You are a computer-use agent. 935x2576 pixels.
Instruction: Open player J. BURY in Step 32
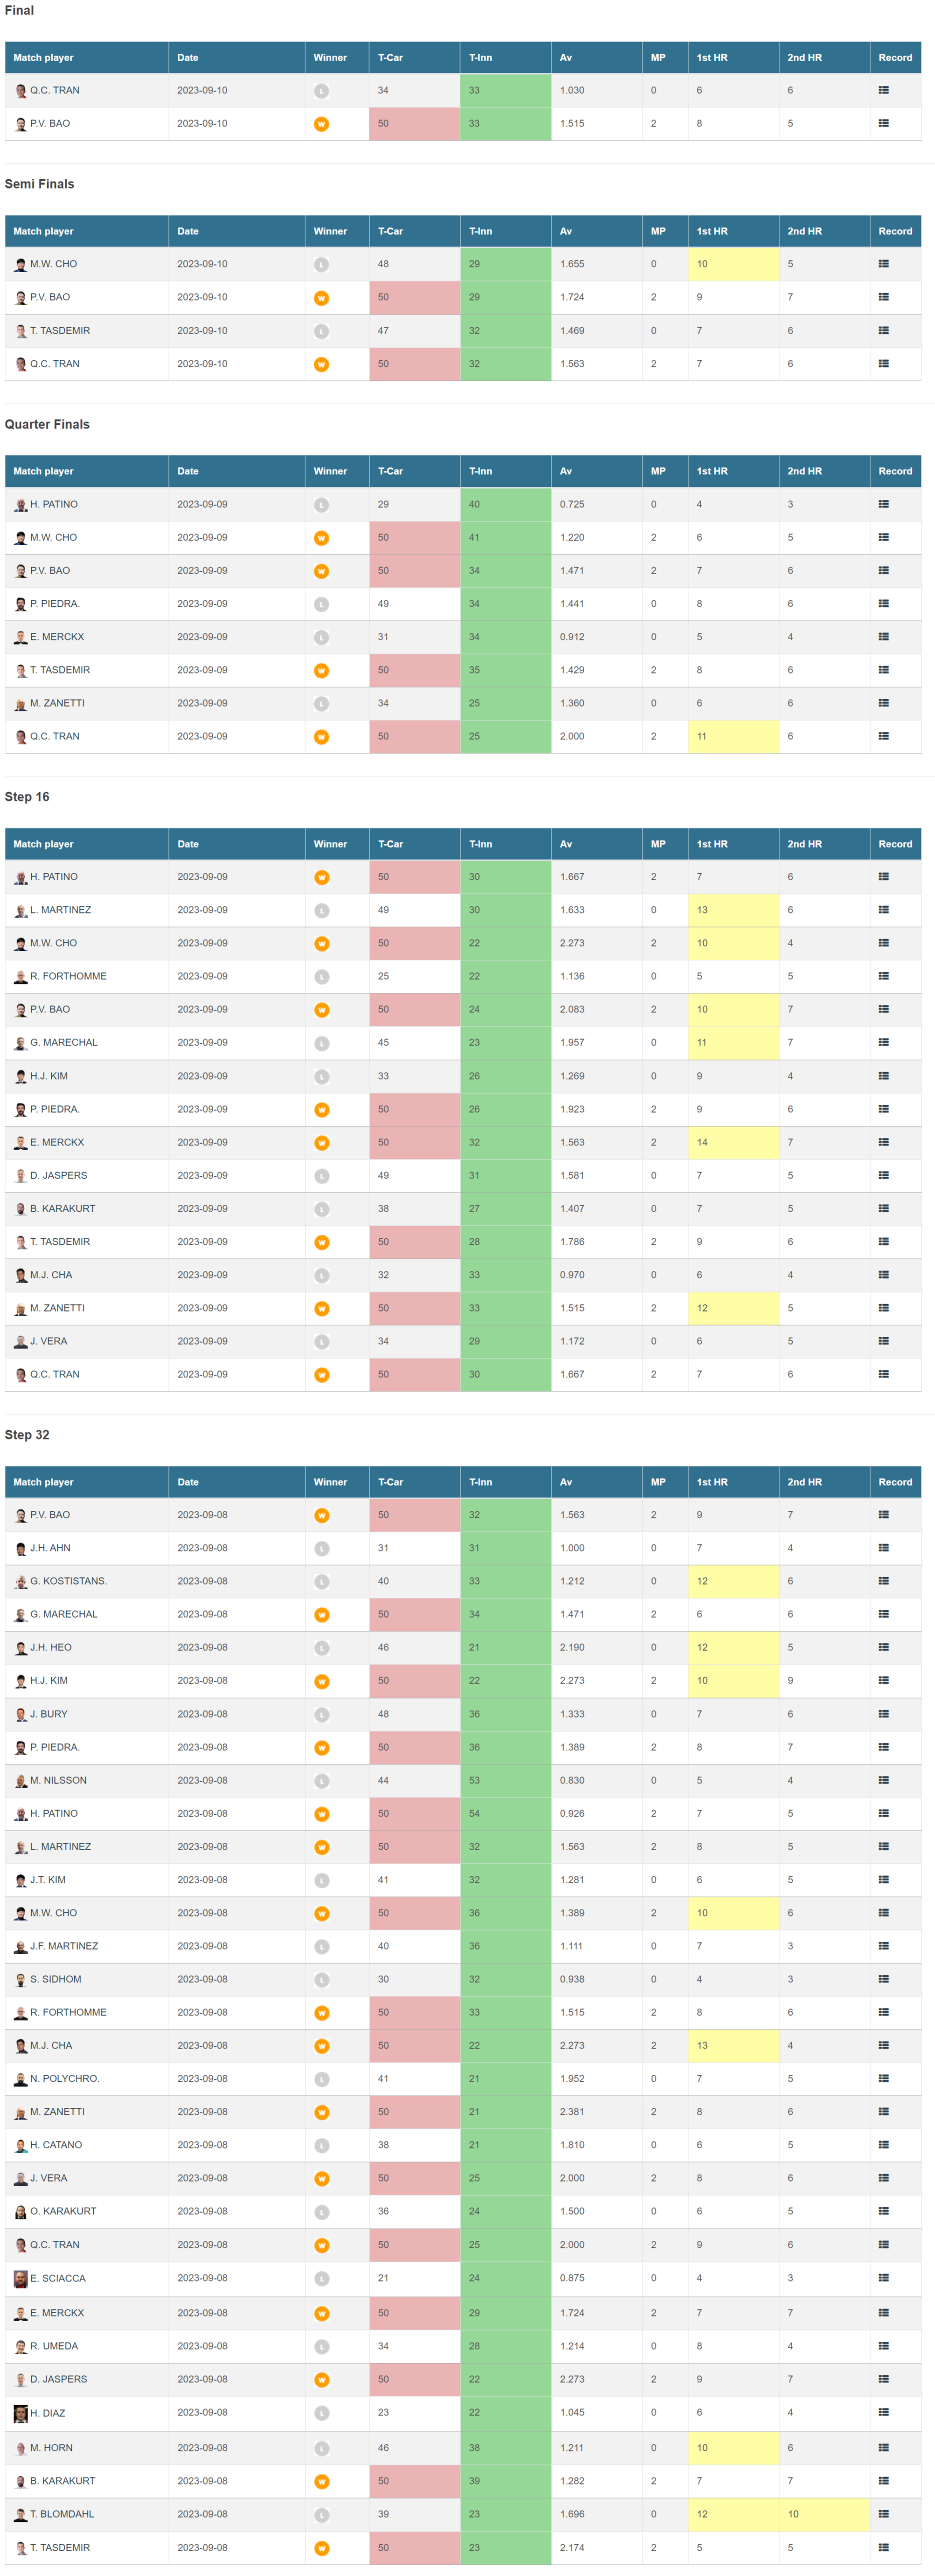click(x=49, y=1714)
